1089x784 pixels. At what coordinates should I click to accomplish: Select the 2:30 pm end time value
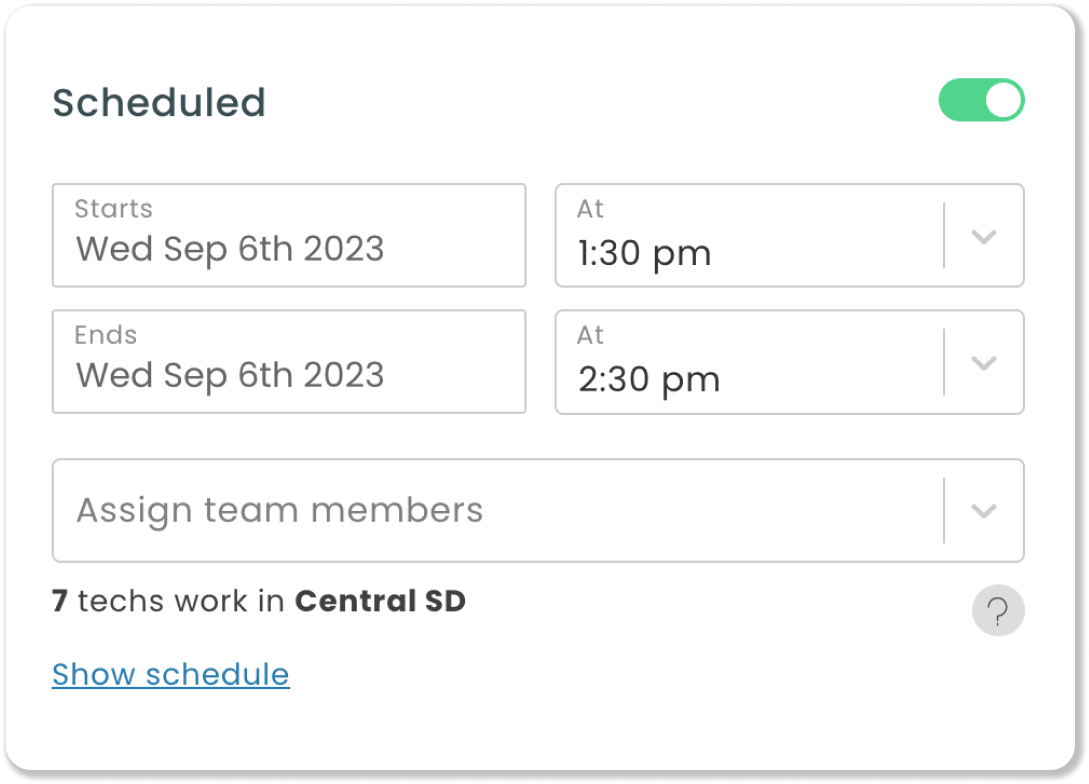coord(649,380)
